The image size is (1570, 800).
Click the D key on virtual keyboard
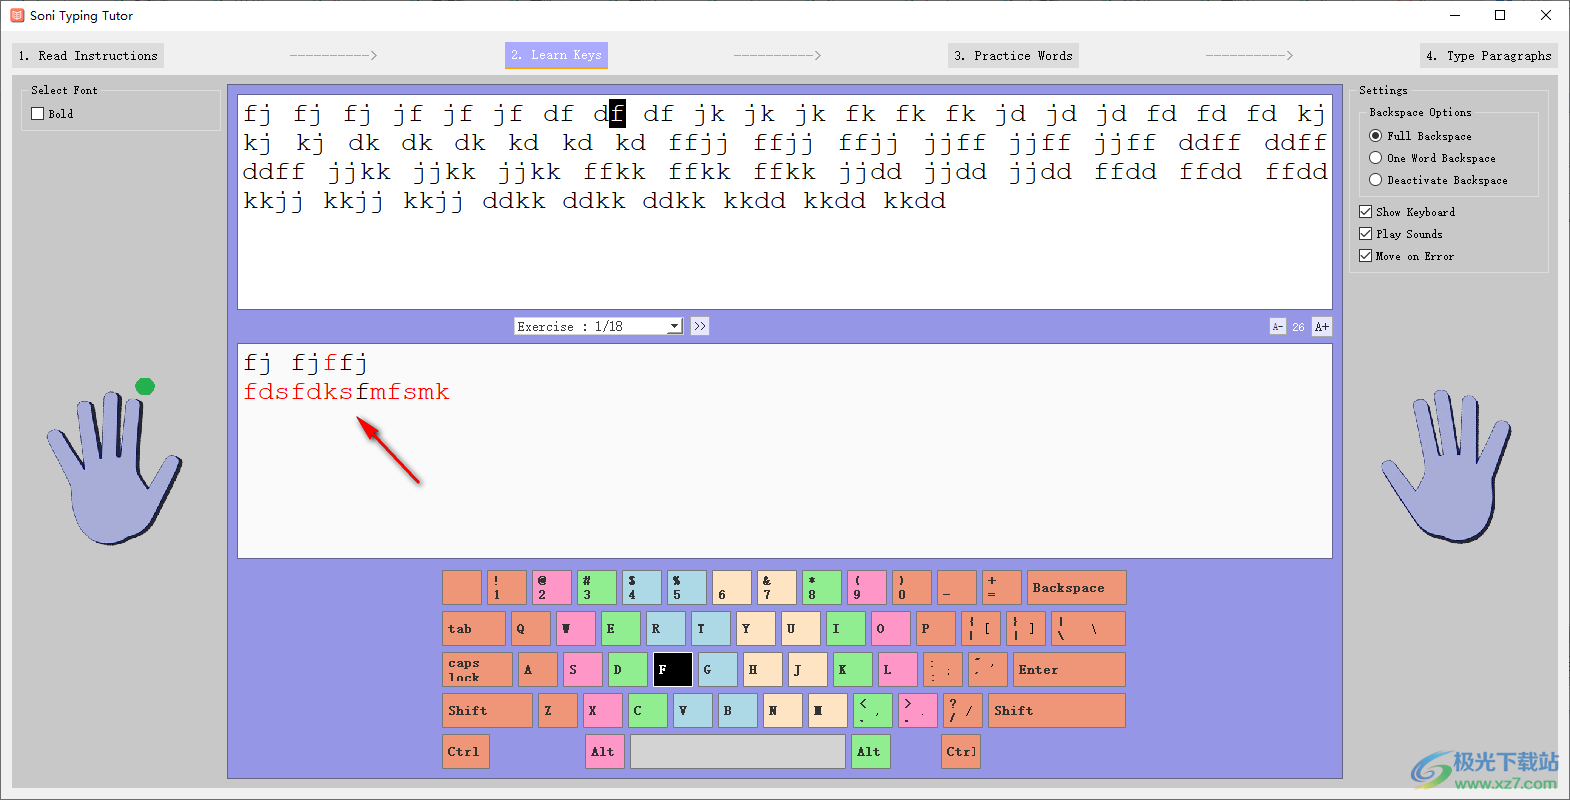627,670
